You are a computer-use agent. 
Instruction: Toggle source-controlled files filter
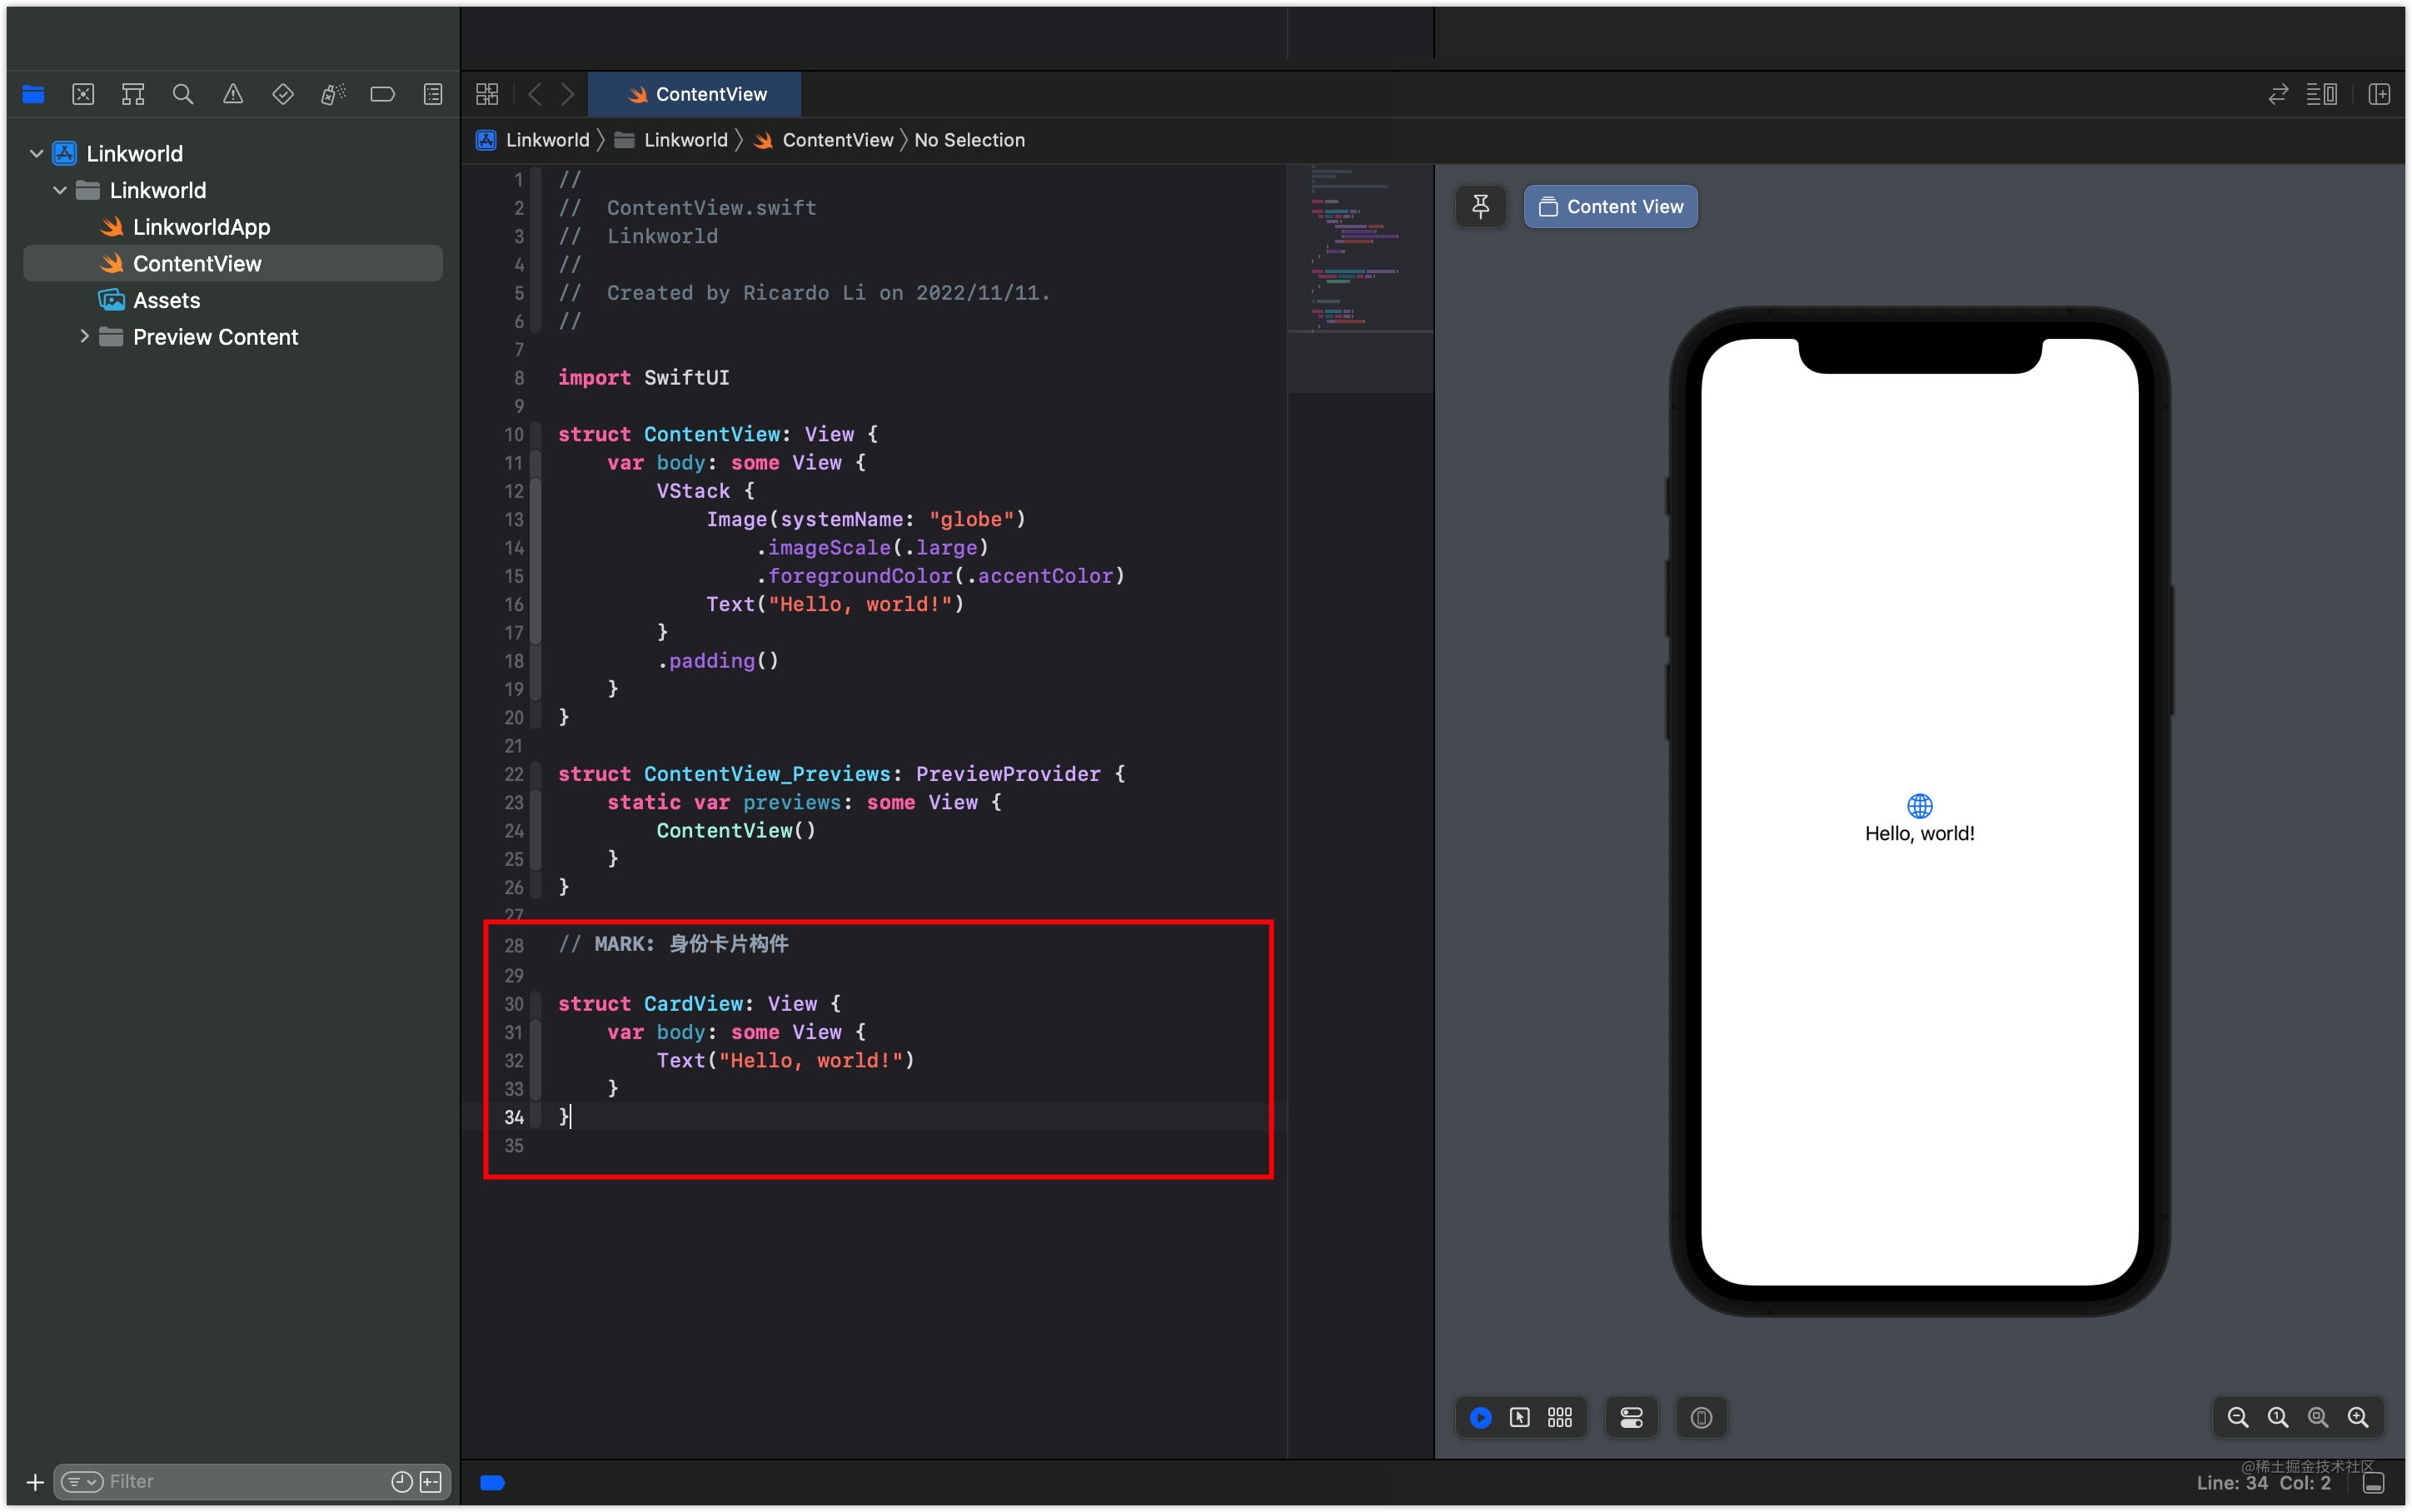431,1482
